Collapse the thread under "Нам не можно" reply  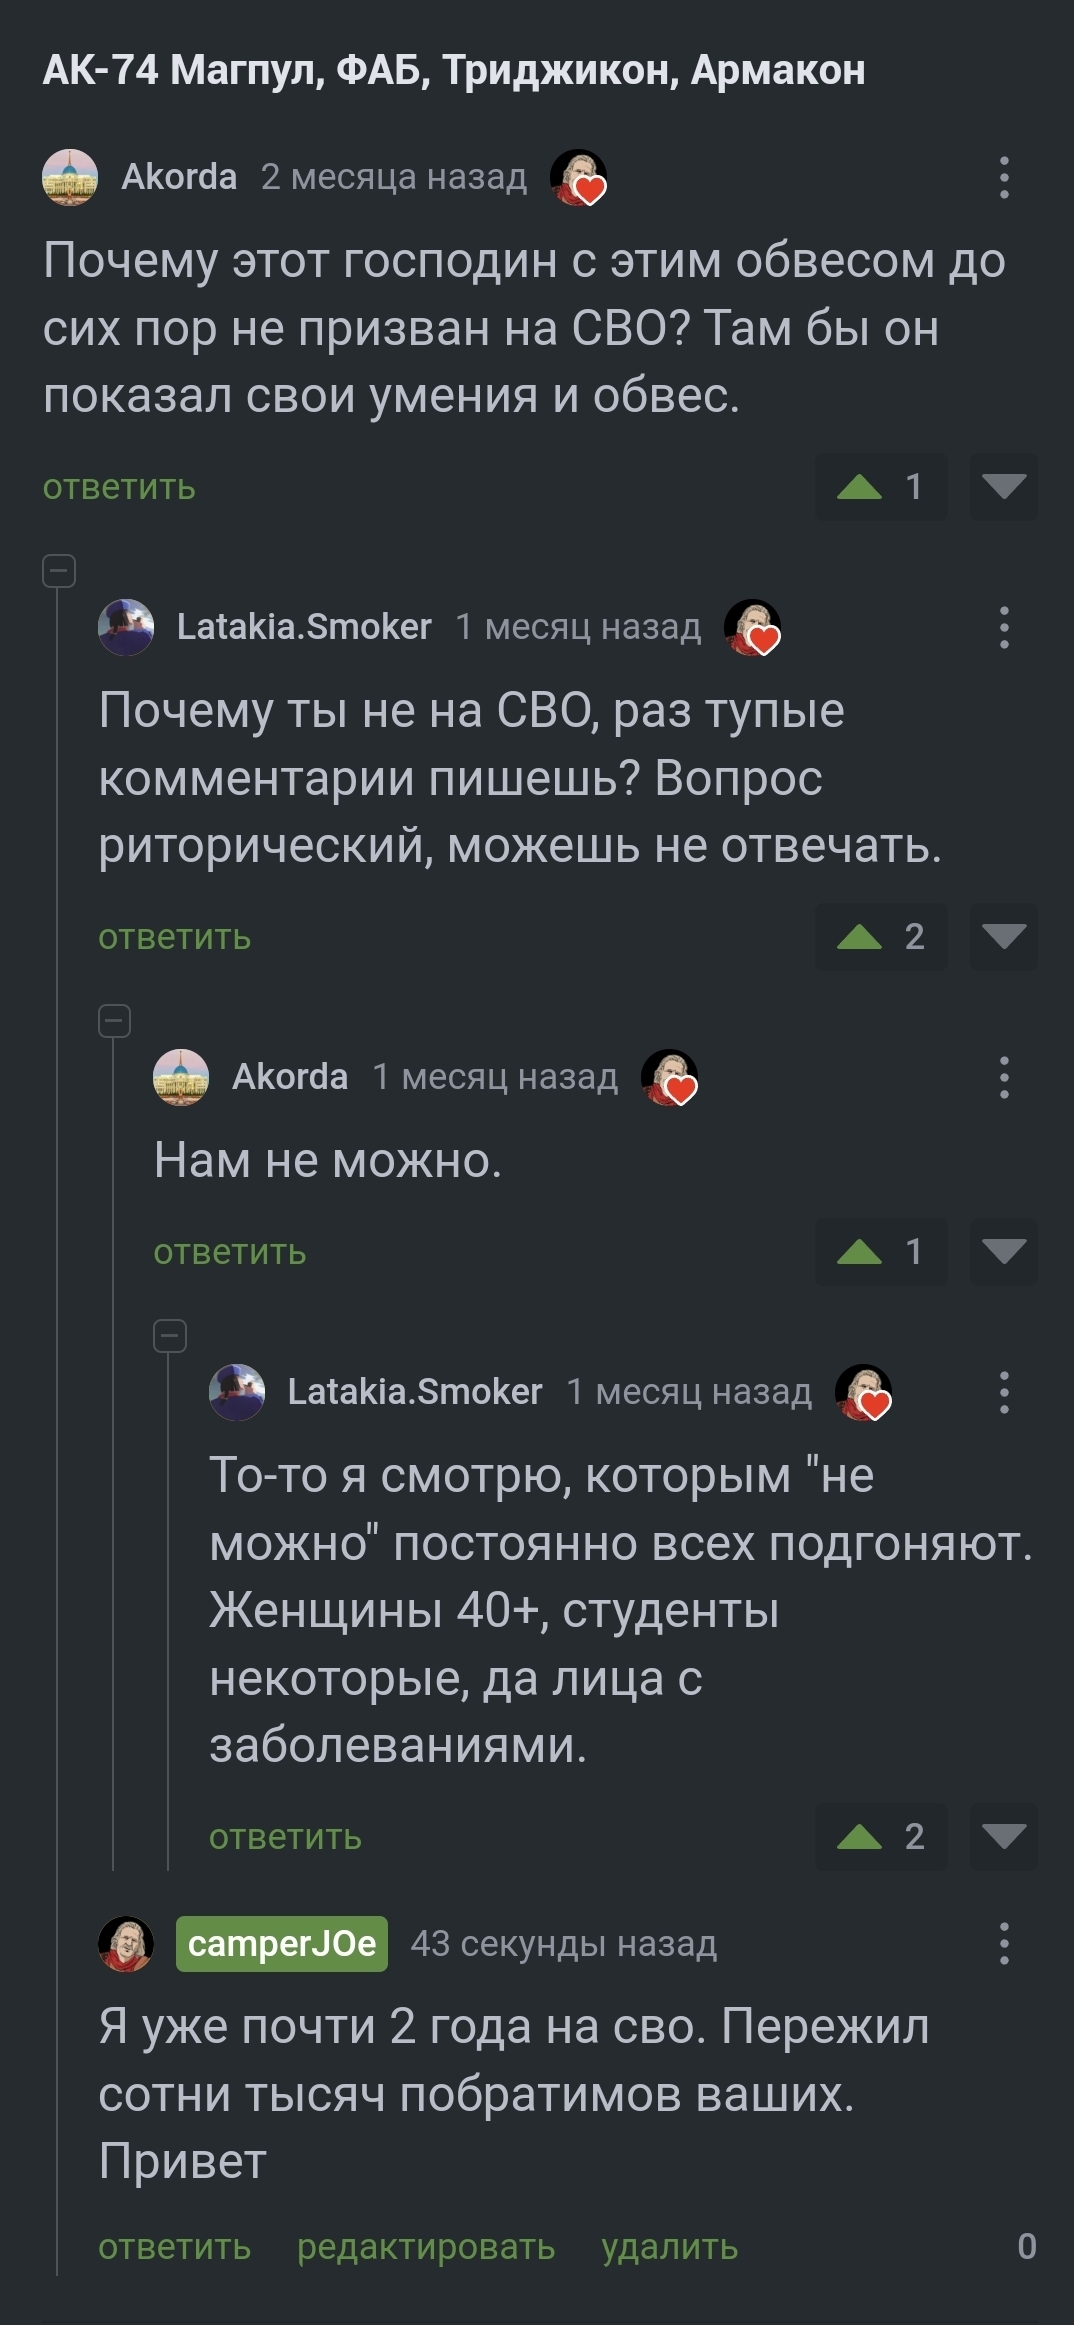(170, 1336)
